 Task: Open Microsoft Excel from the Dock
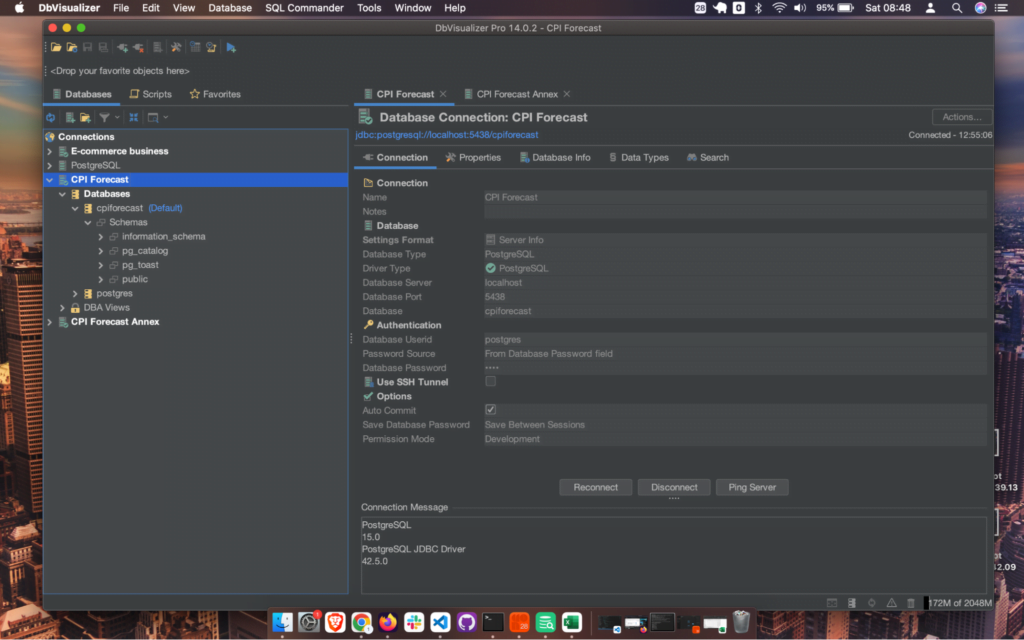coord(571,622)
